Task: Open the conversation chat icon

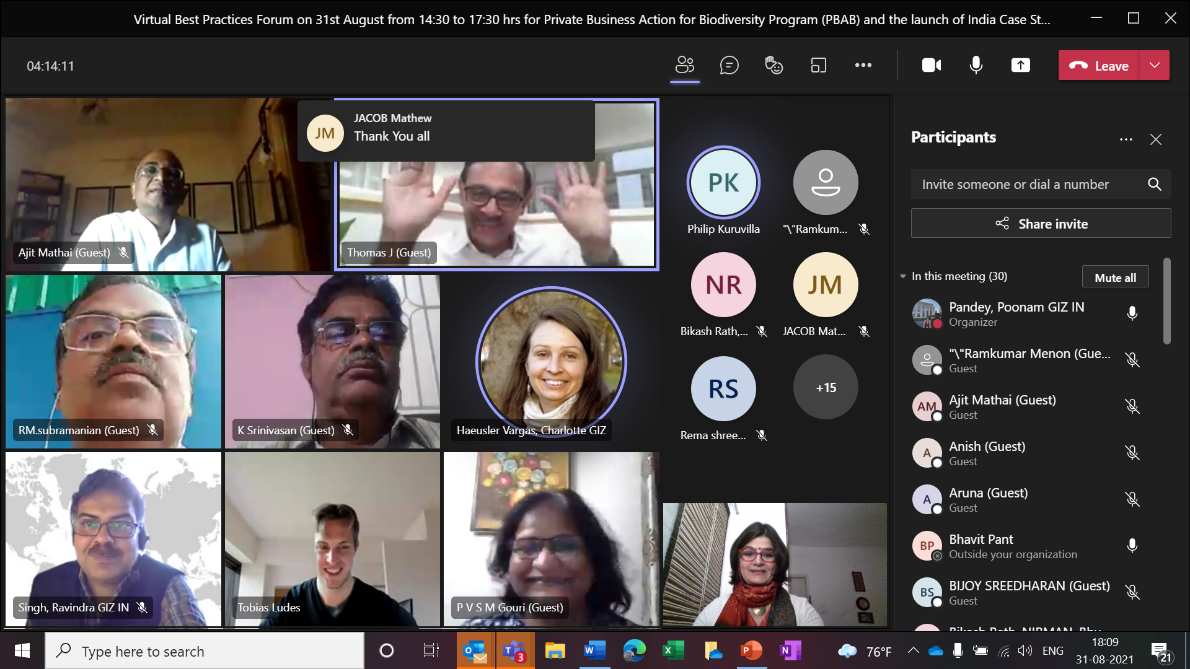Action: click(x=729, y=65)
